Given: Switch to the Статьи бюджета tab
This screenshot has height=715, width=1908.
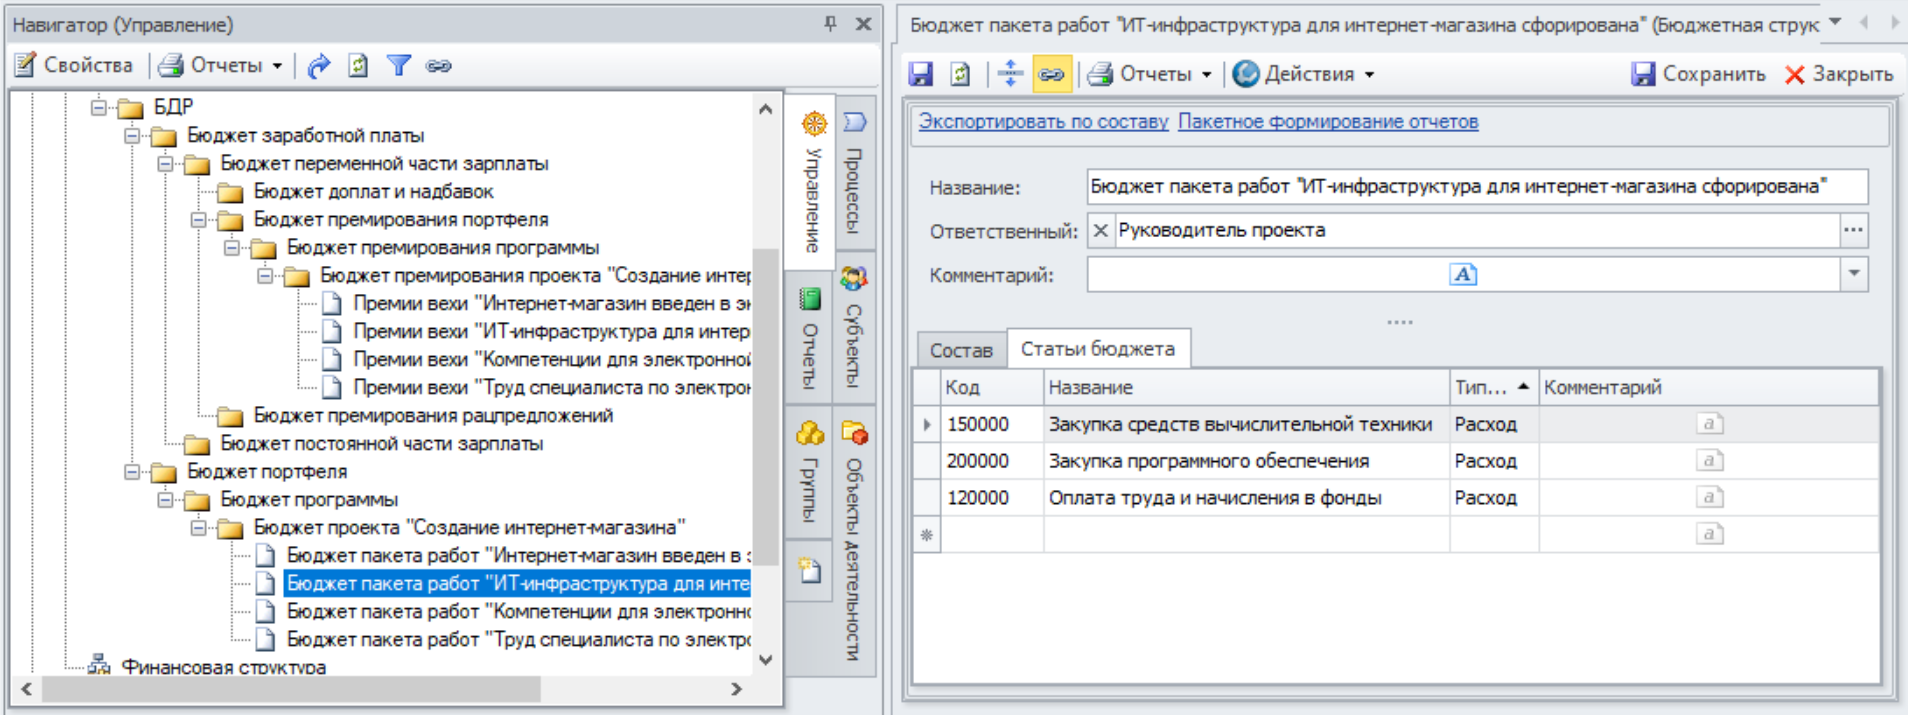Looking at the screenshot, I should click(1097, 349).
